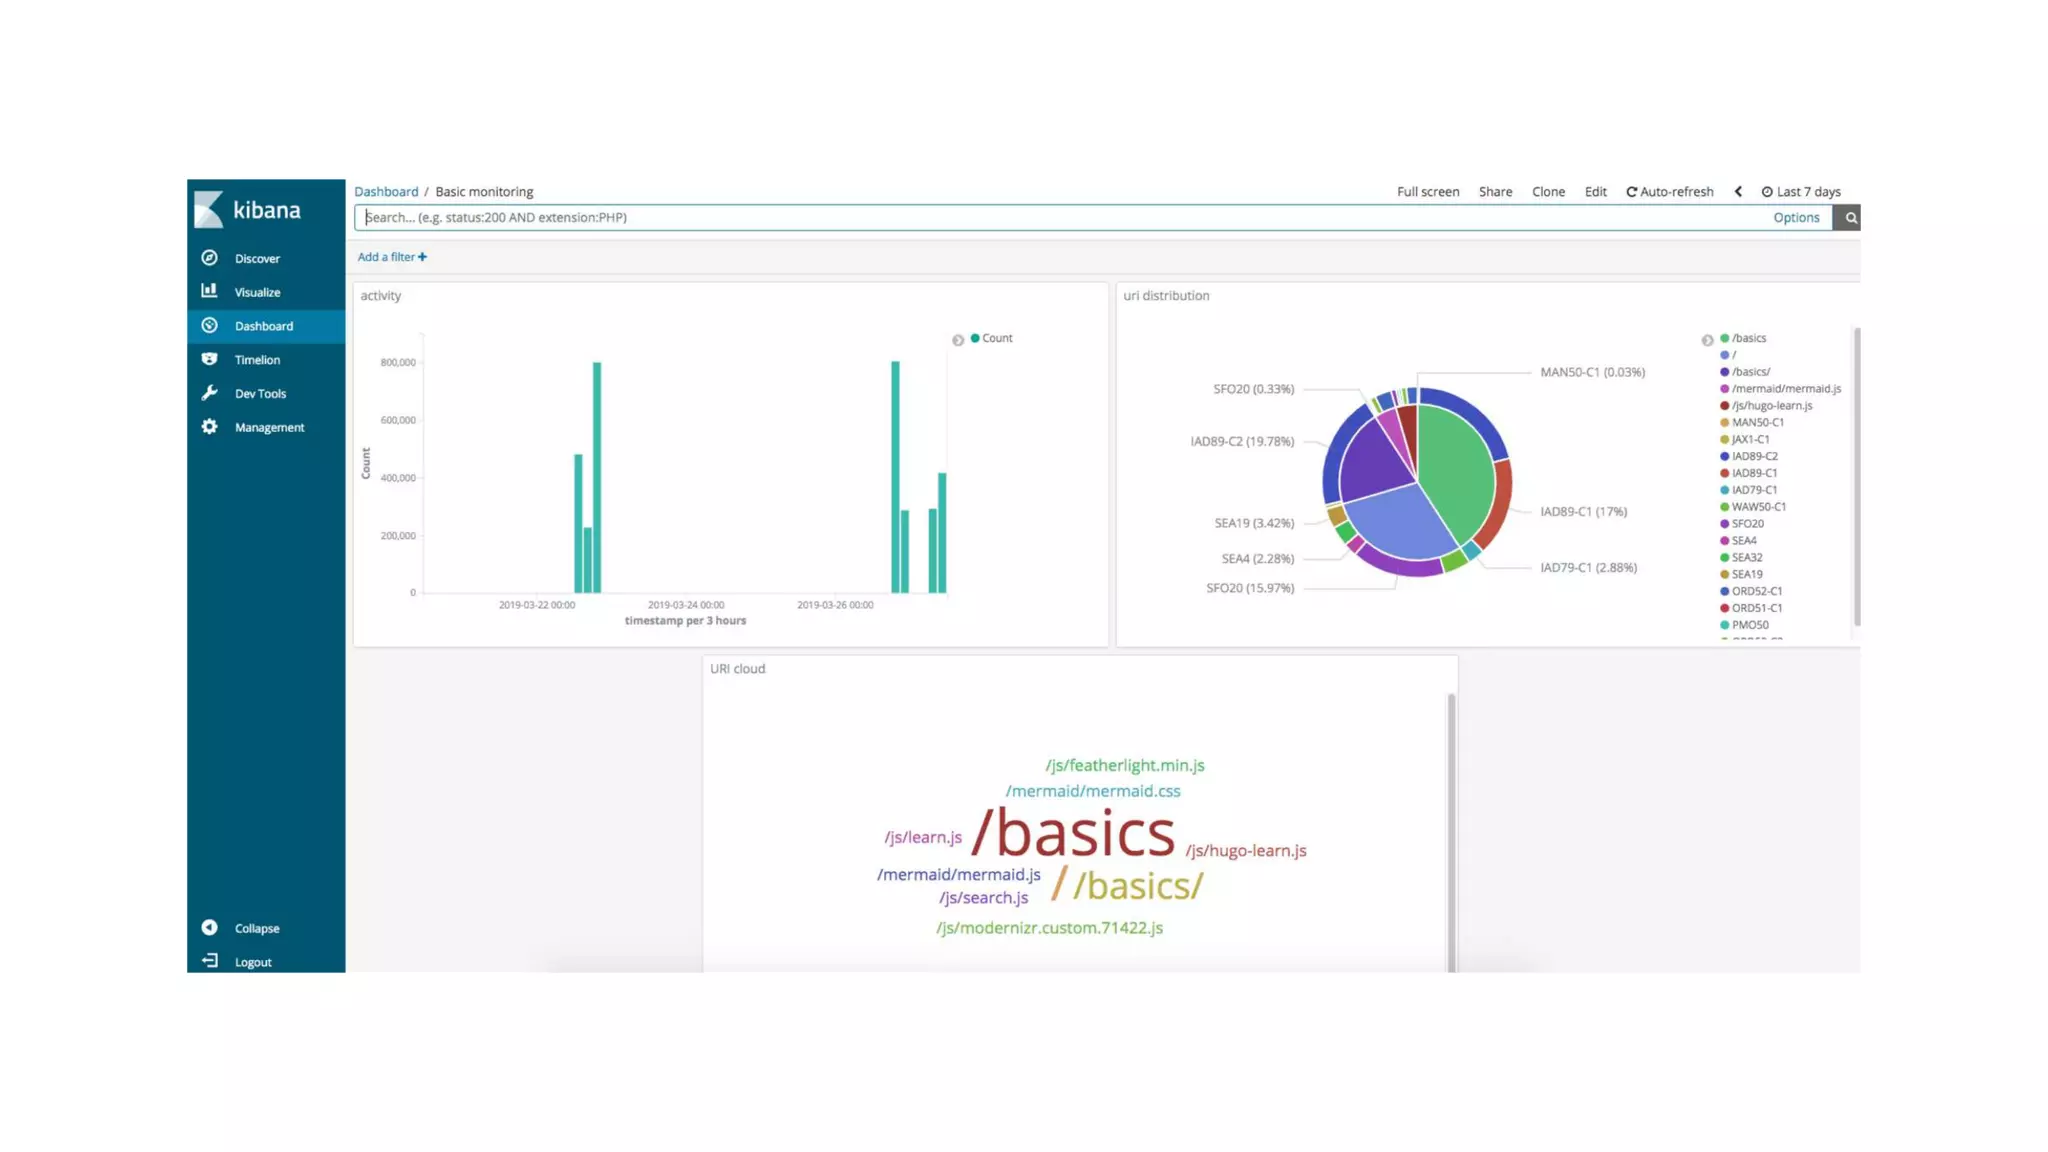Click the Dashboard breadcrumb link
The height and width of the screenshot is (1152, 2048).
point(386,192)
